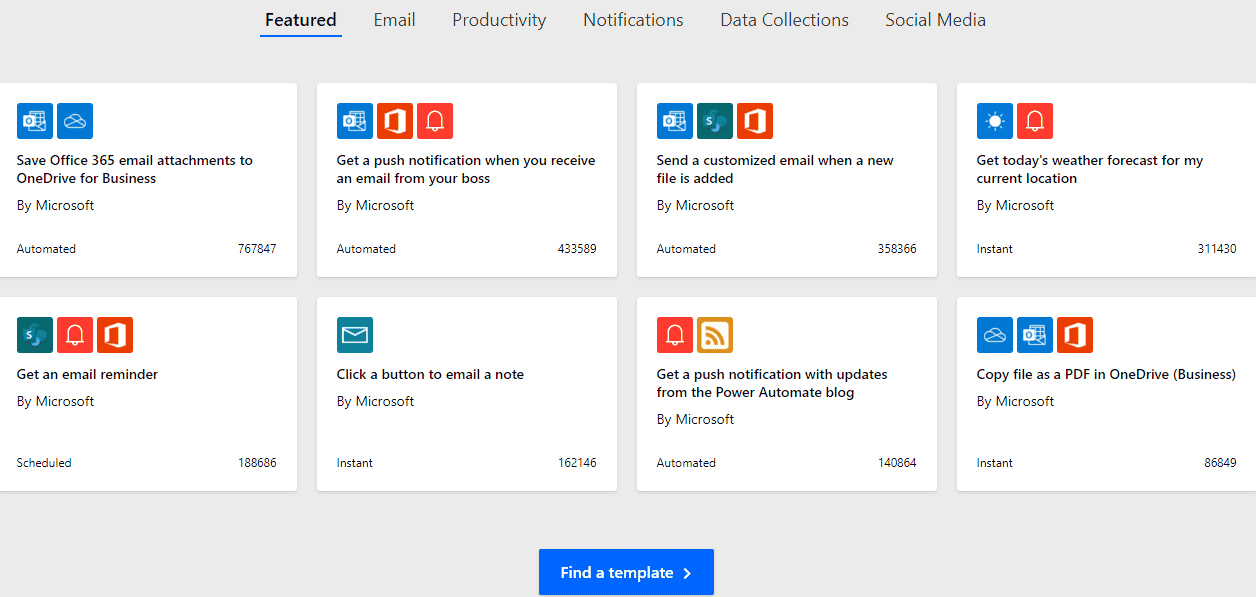Click Instant label on Copy file as PDF card
Image resolution: width=1256 pixels, height=597 pixels.
pyautogui.click(x=995, y=463)
